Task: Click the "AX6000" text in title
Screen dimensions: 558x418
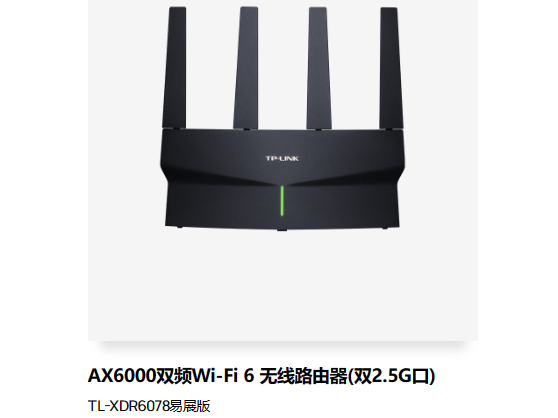Action: coord(122,376)
